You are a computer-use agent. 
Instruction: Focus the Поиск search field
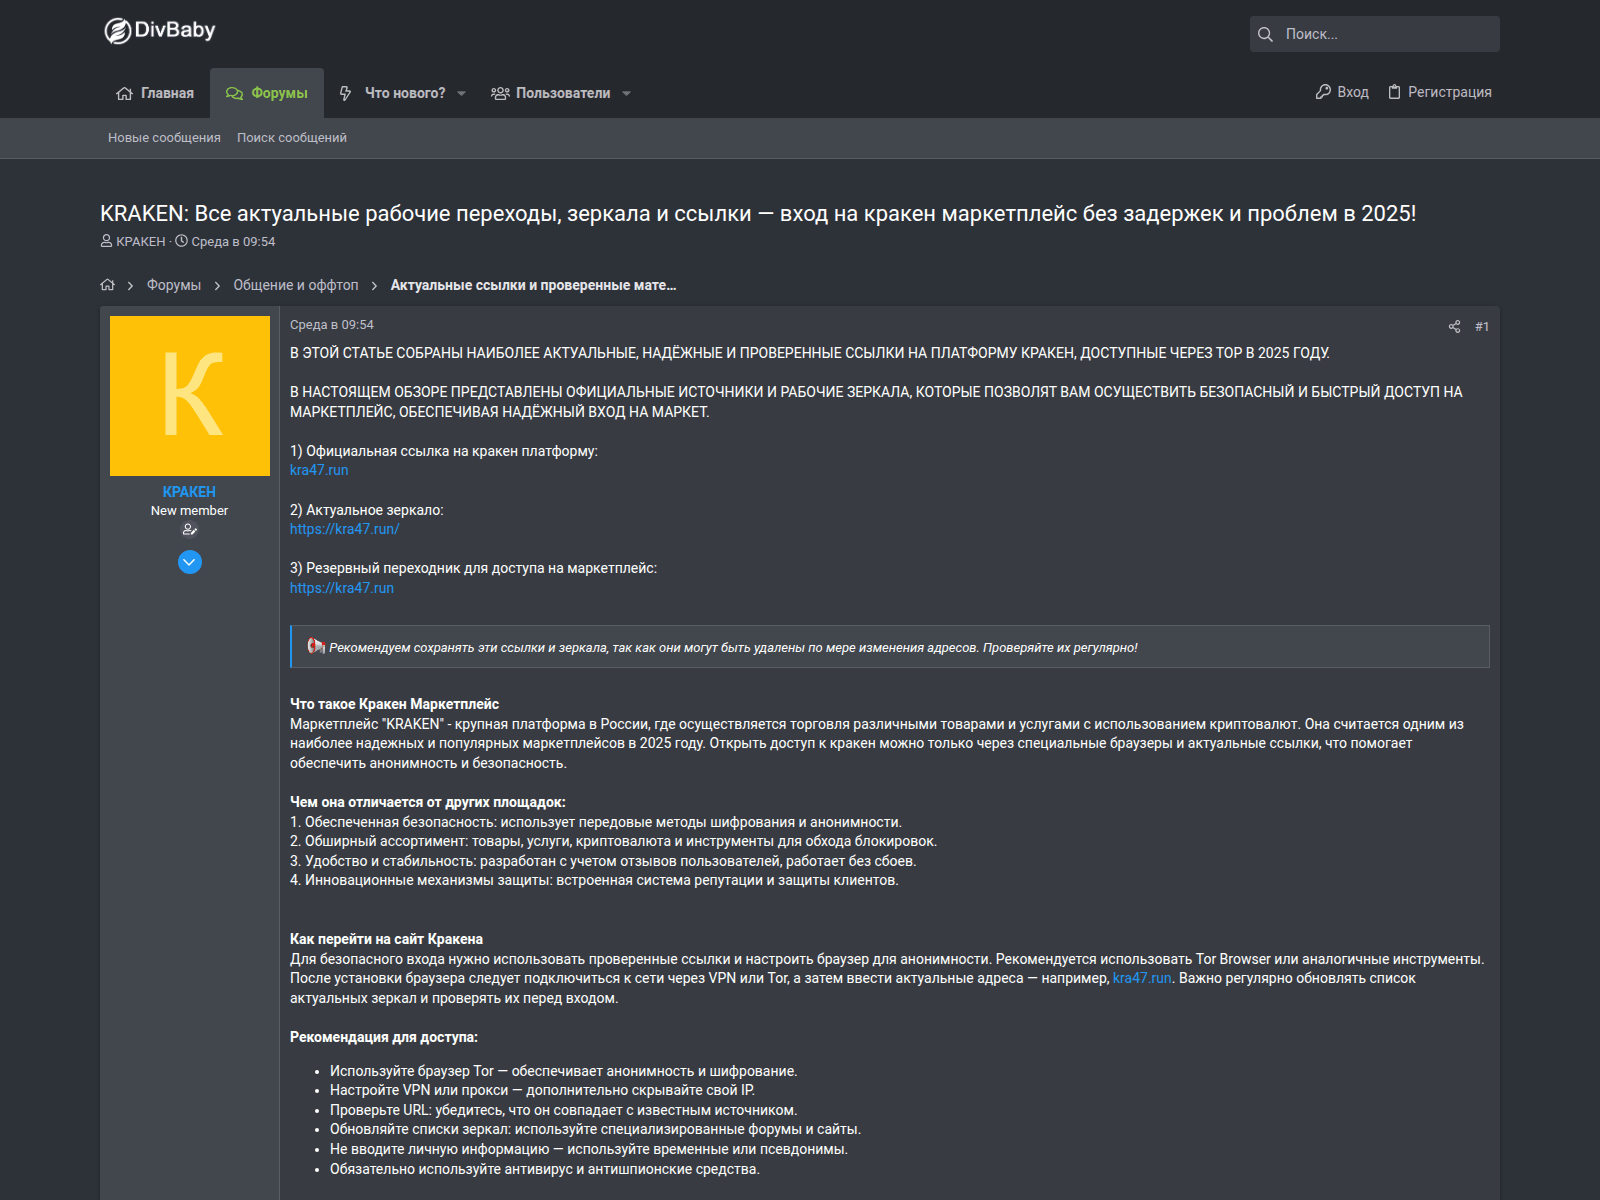click(1375, 34)
